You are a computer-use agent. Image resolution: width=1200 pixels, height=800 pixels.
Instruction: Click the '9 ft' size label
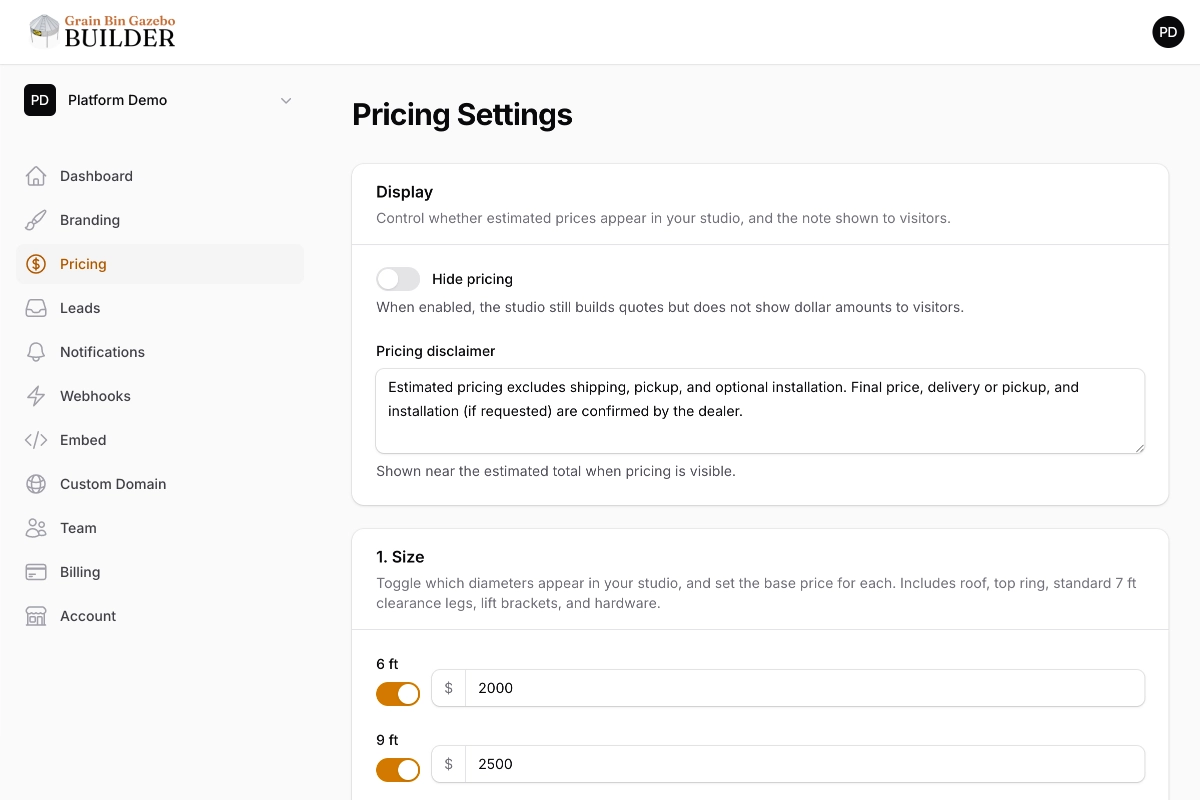click(x=387, y=740)
